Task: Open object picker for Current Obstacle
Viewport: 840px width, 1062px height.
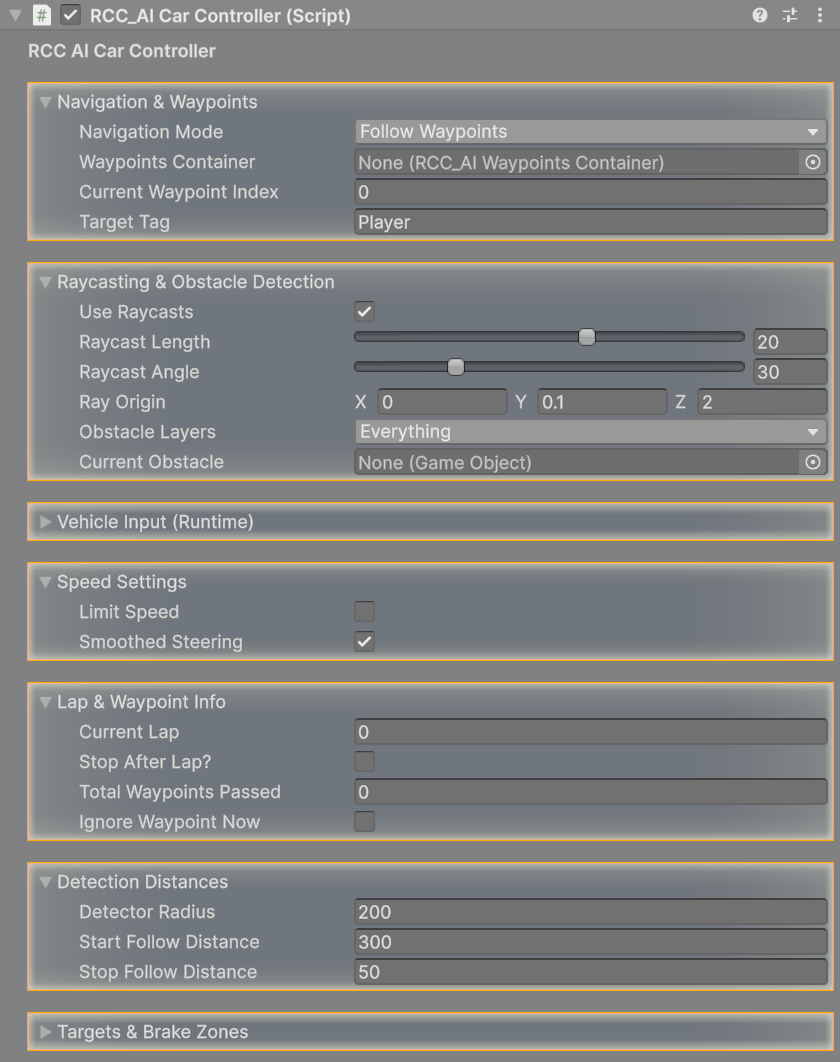Action: click(x=813, y=462)
